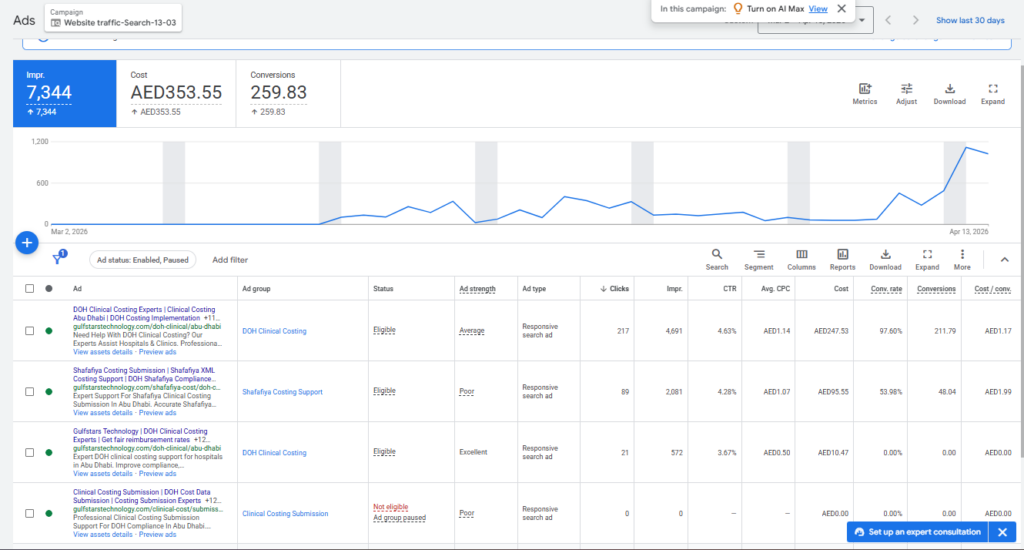Click the status column header dot

pos(49,289)
